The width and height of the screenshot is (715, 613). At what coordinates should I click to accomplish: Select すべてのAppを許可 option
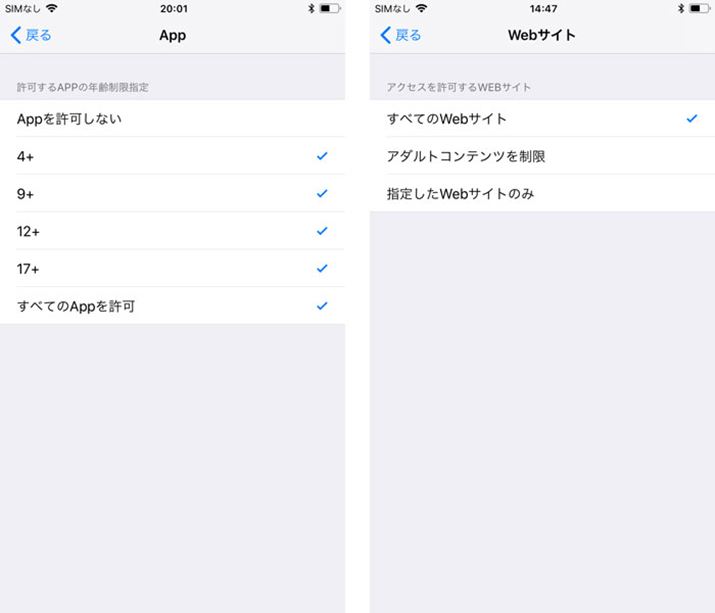pos(172,306)
